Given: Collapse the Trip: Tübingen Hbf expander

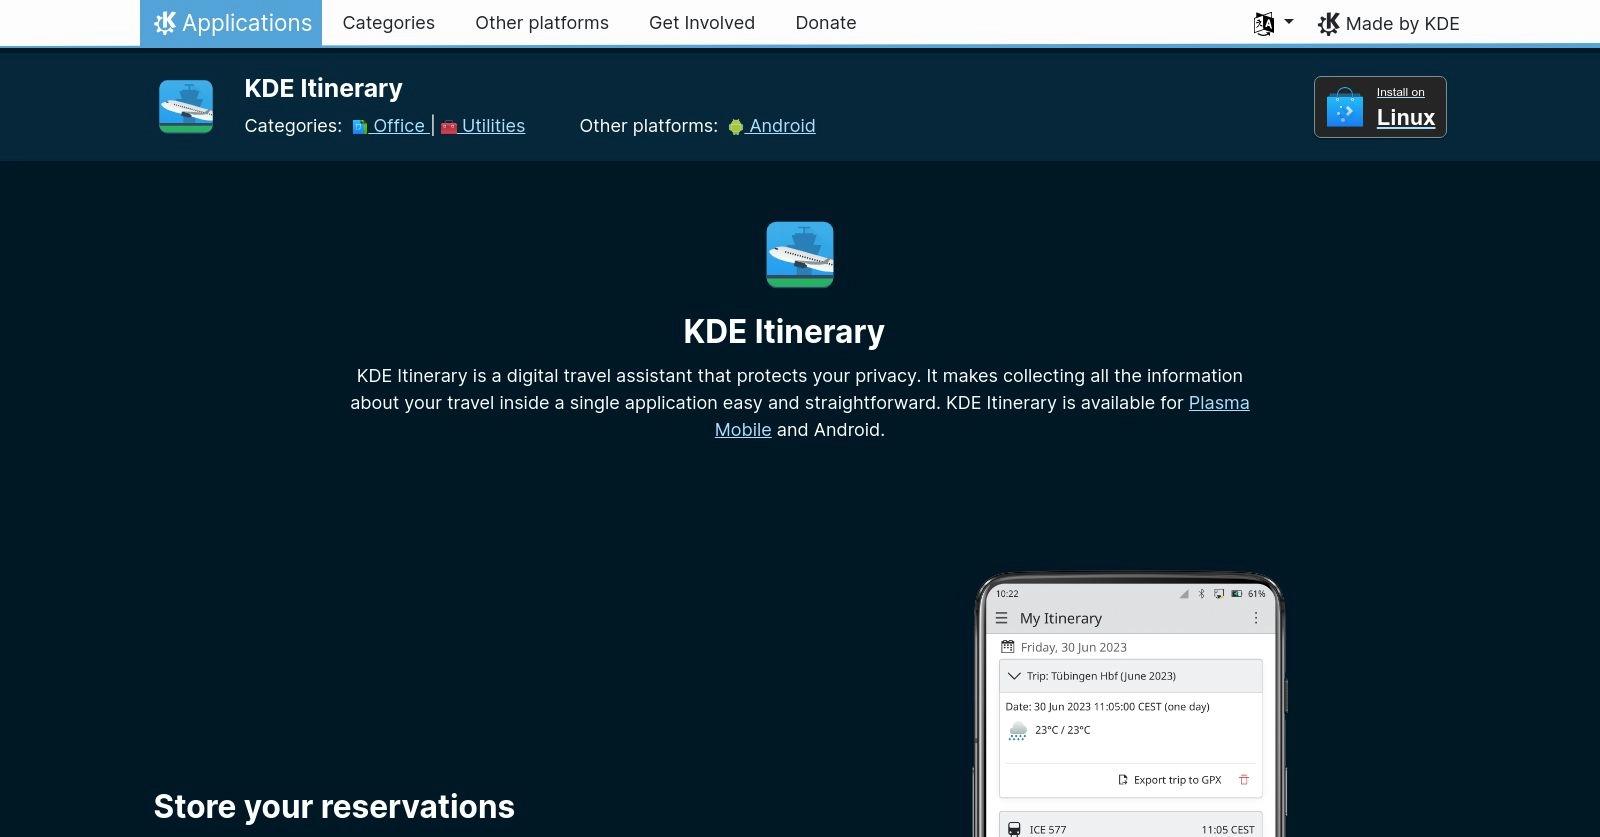Looking at the screenshot, I should [1015, 676].
